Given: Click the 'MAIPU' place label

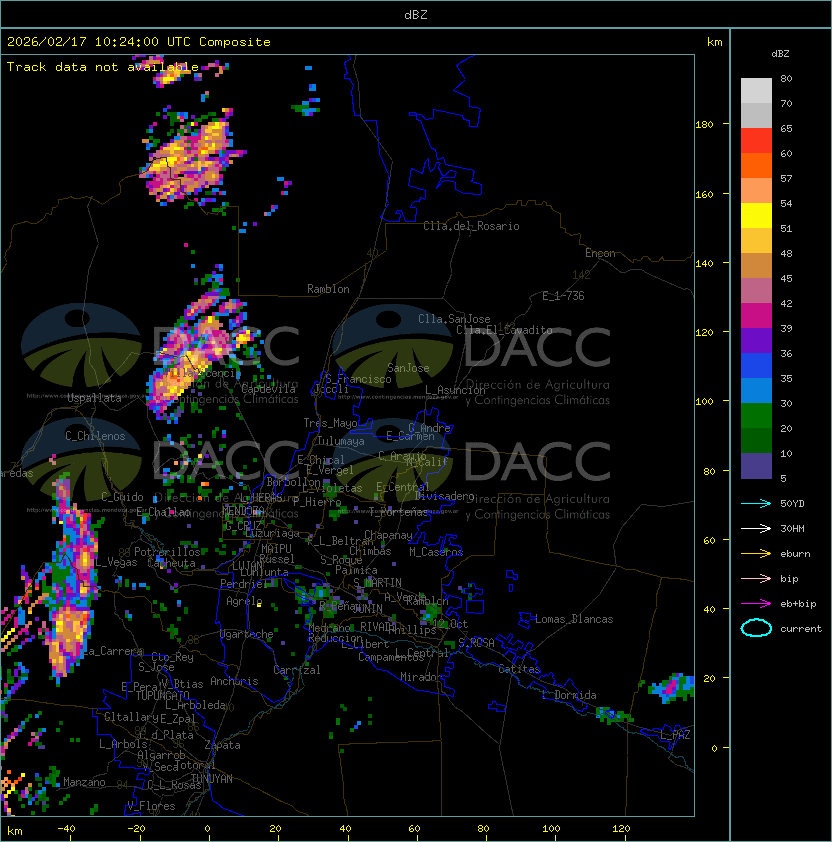Looking at the screenshot, I should click(x=276, y=549).
